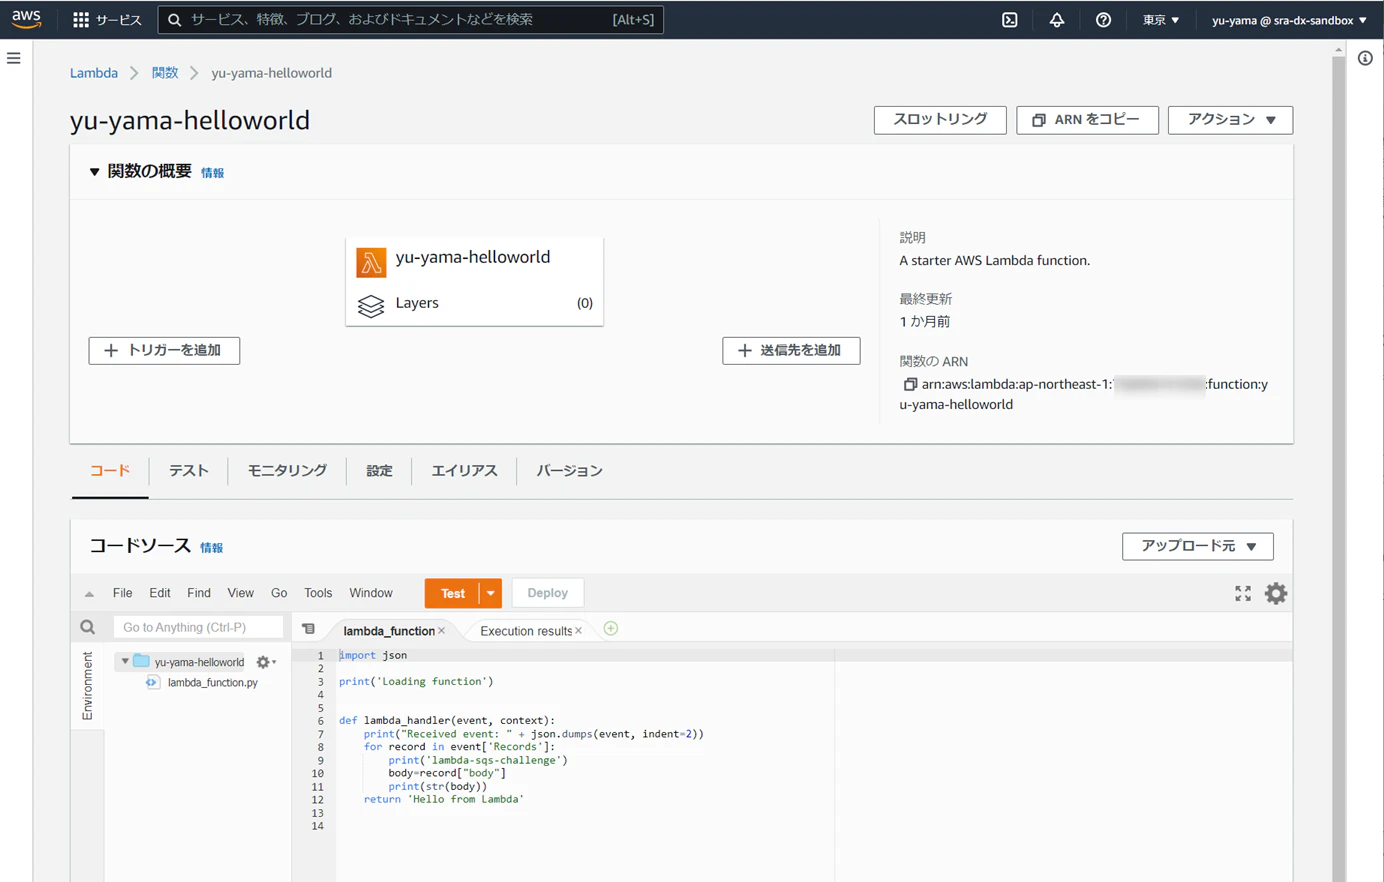Open the environment folder gear menu
The width and height of the screenshot is (1384, 882).
coord(265,662)
